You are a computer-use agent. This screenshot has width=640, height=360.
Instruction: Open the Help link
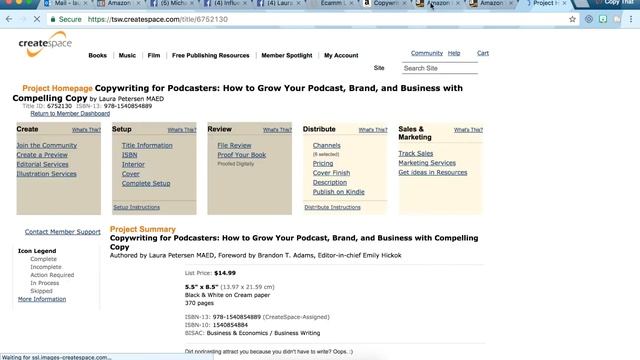454,53
